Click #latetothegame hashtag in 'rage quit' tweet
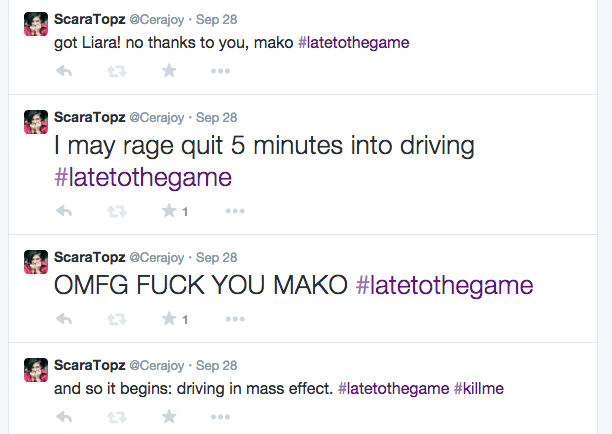This screenshot has width=612, height=434. pos(143,177)
